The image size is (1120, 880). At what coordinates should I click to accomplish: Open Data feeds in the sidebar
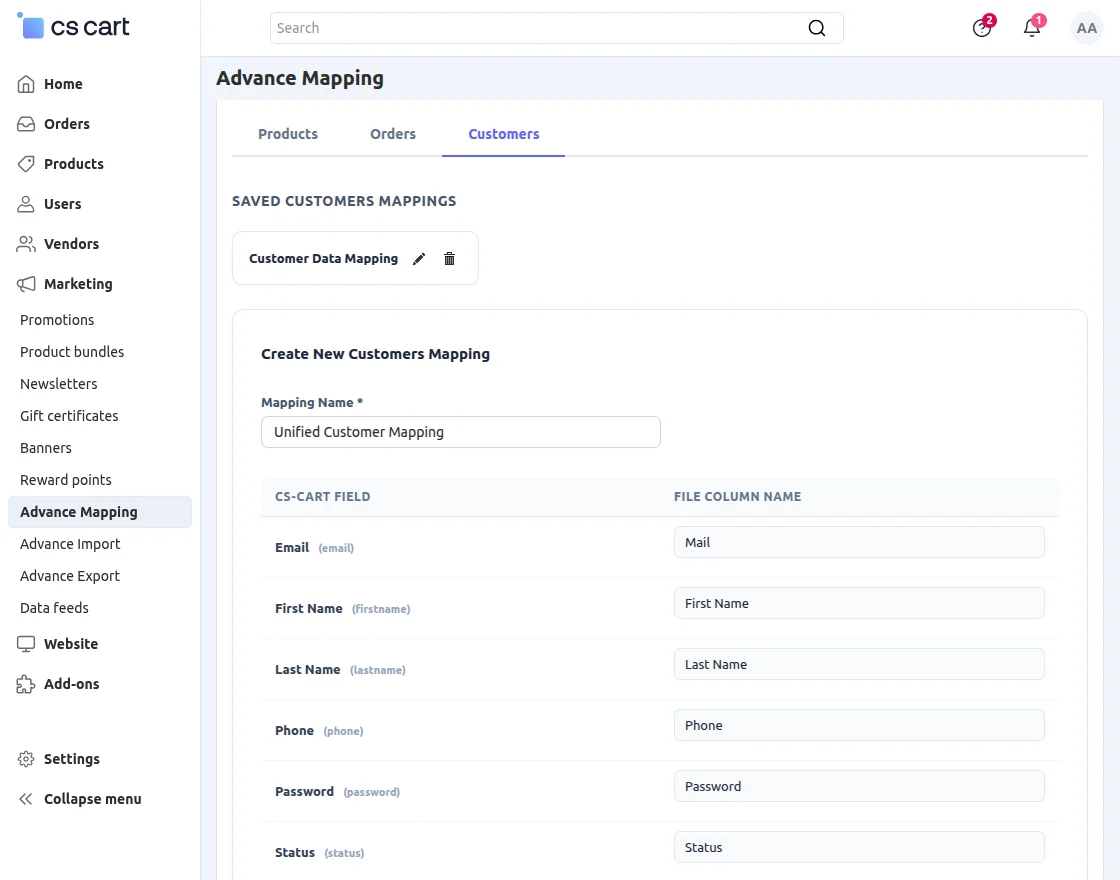[54, 609]
